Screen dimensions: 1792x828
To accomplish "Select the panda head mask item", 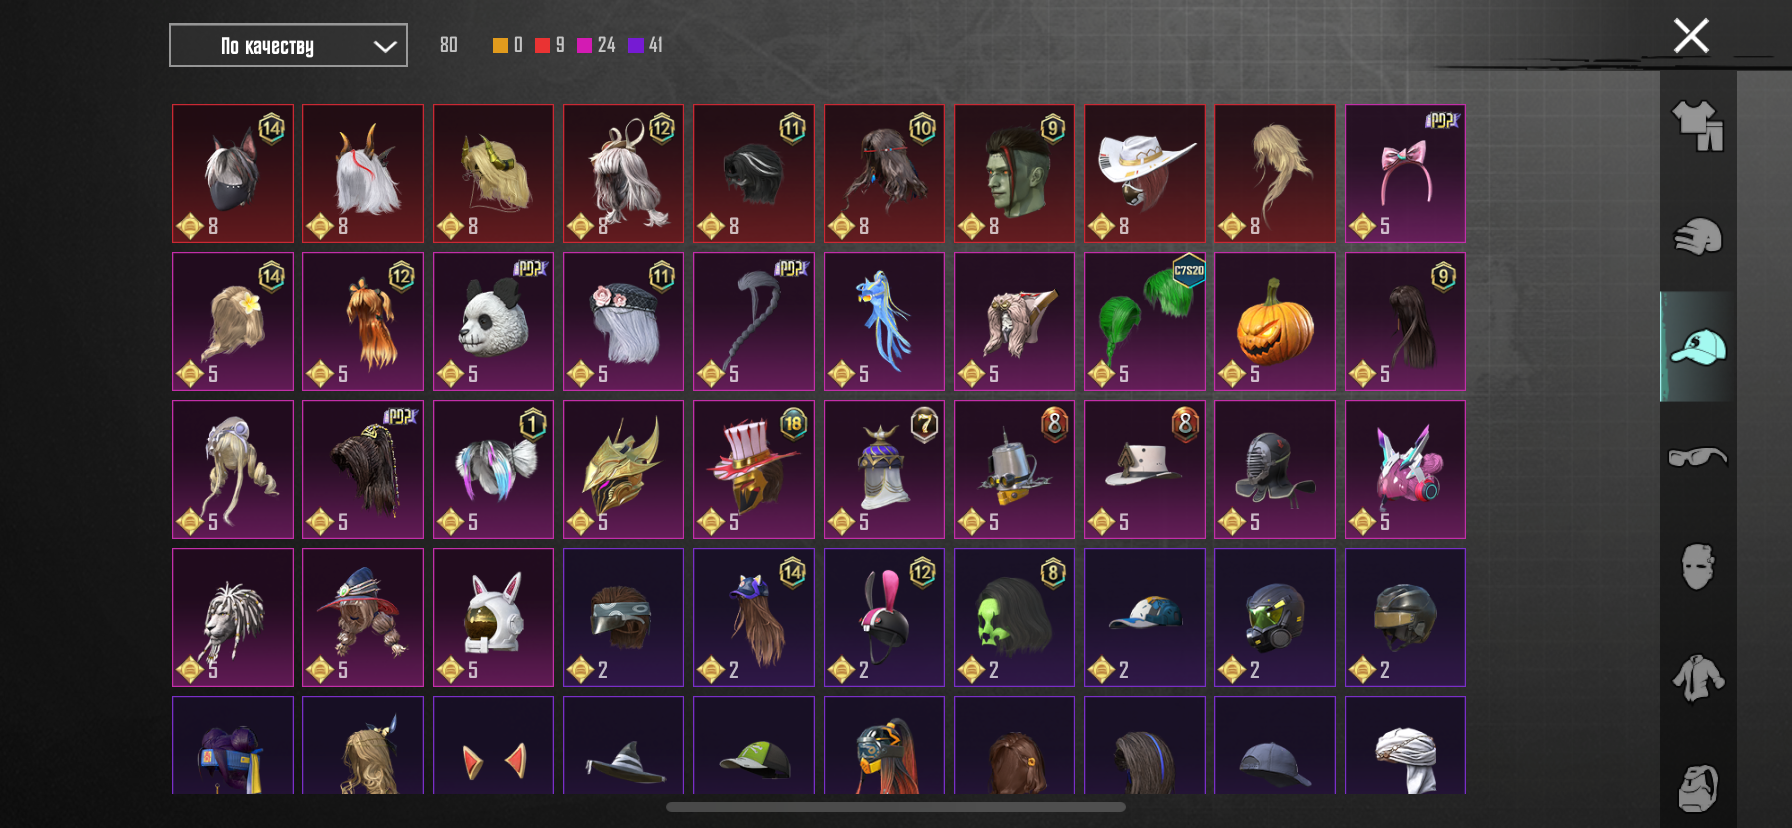I will pos(493,321).
